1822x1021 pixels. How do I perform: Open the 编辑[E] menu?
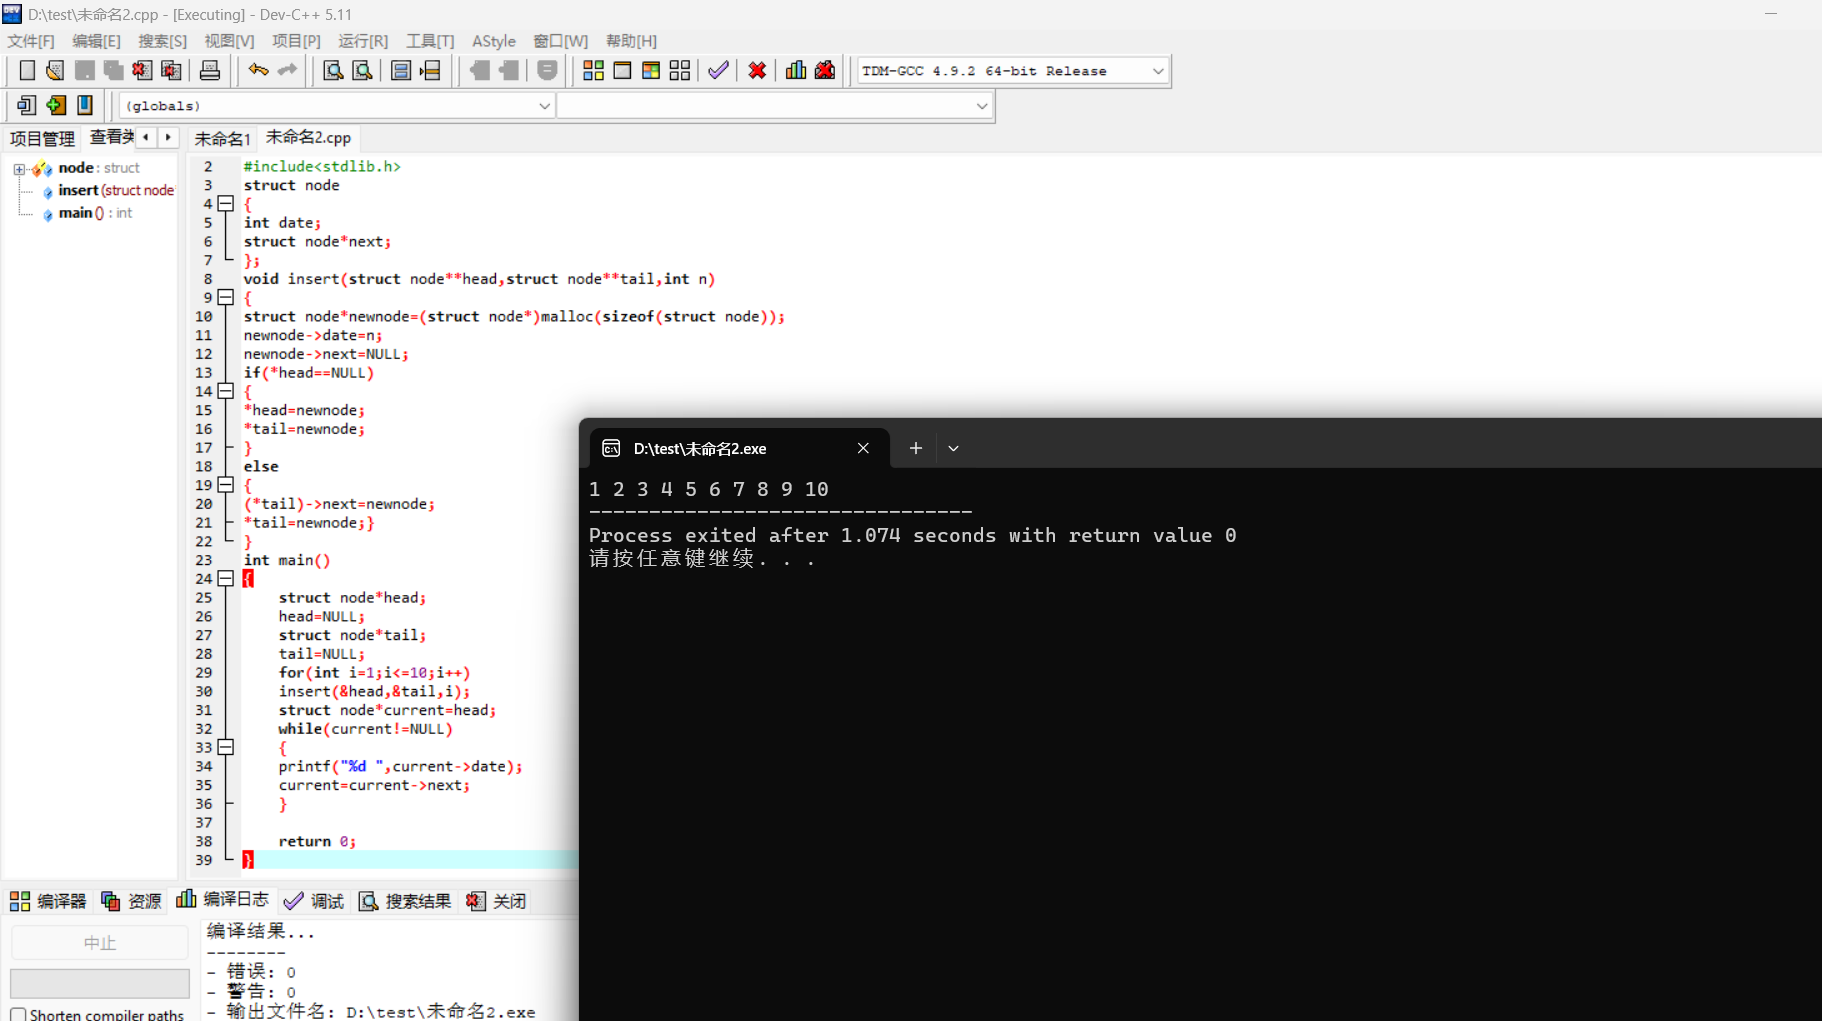coord(96,41)
